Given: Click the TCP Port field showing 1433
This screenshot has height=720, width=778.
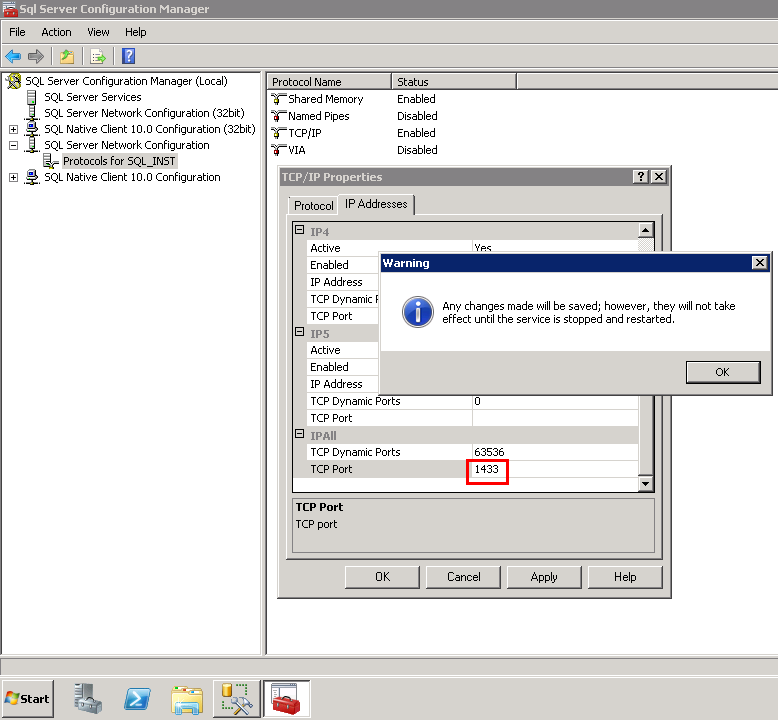Looking at the screenshot, I should (490, 470).
